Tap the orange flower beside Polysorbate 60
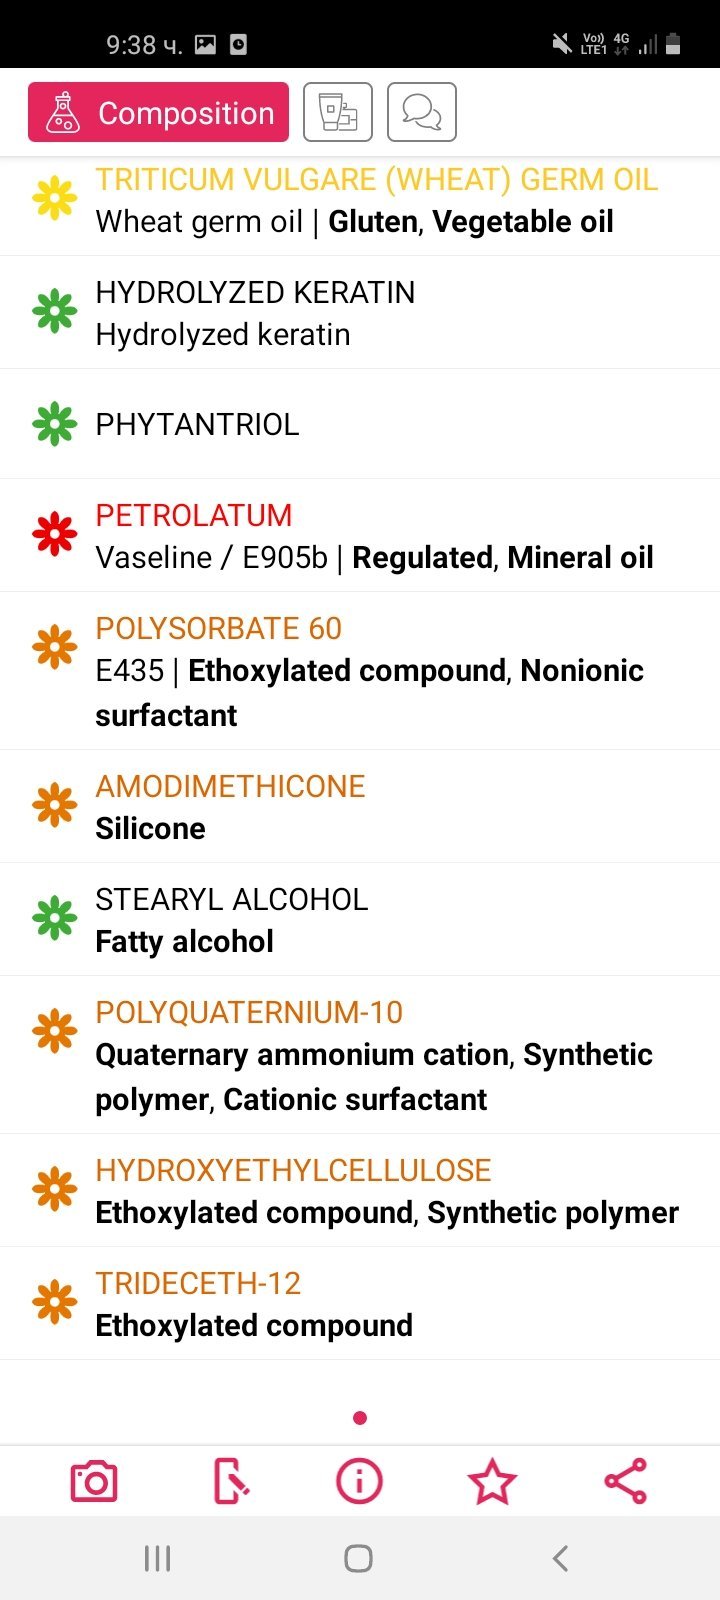This screenshot has width=720, height=1600. point(54,648)
